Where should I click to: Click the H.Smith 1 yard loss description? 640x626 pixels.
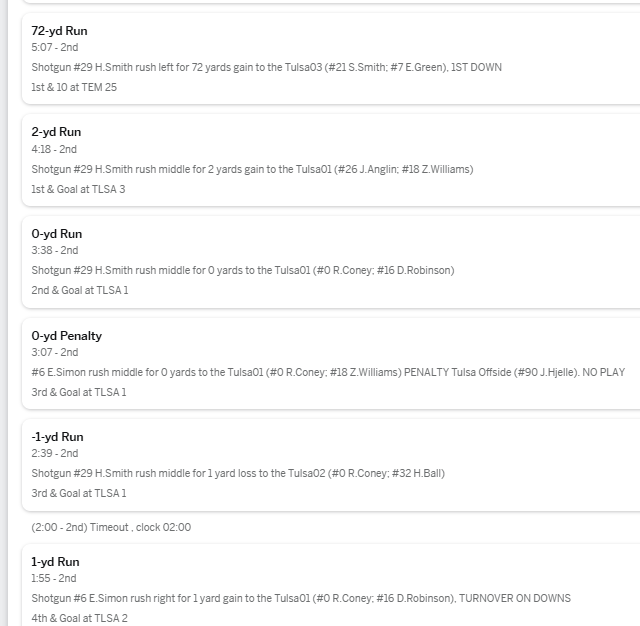pos(238,473)
